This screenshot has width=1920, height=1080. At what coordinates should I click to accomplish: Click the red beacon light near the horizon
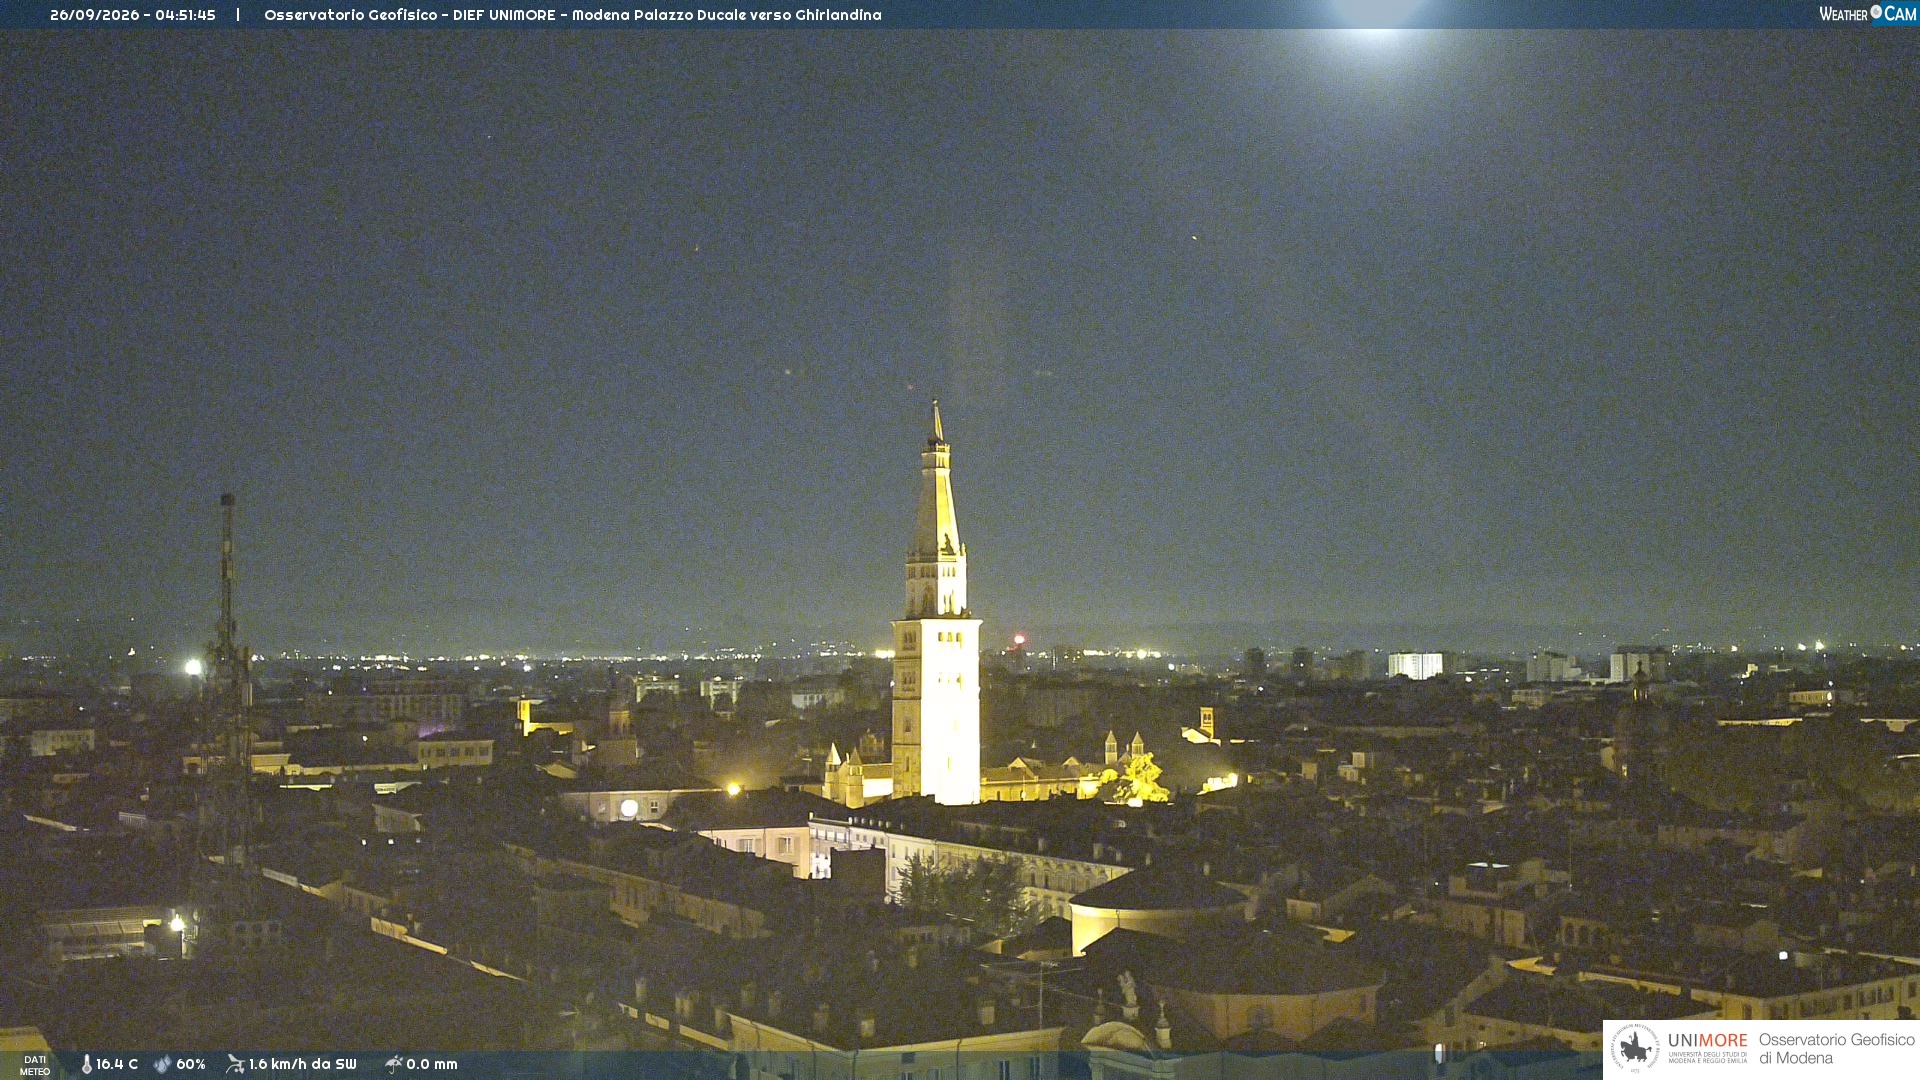coord(1019,639)
